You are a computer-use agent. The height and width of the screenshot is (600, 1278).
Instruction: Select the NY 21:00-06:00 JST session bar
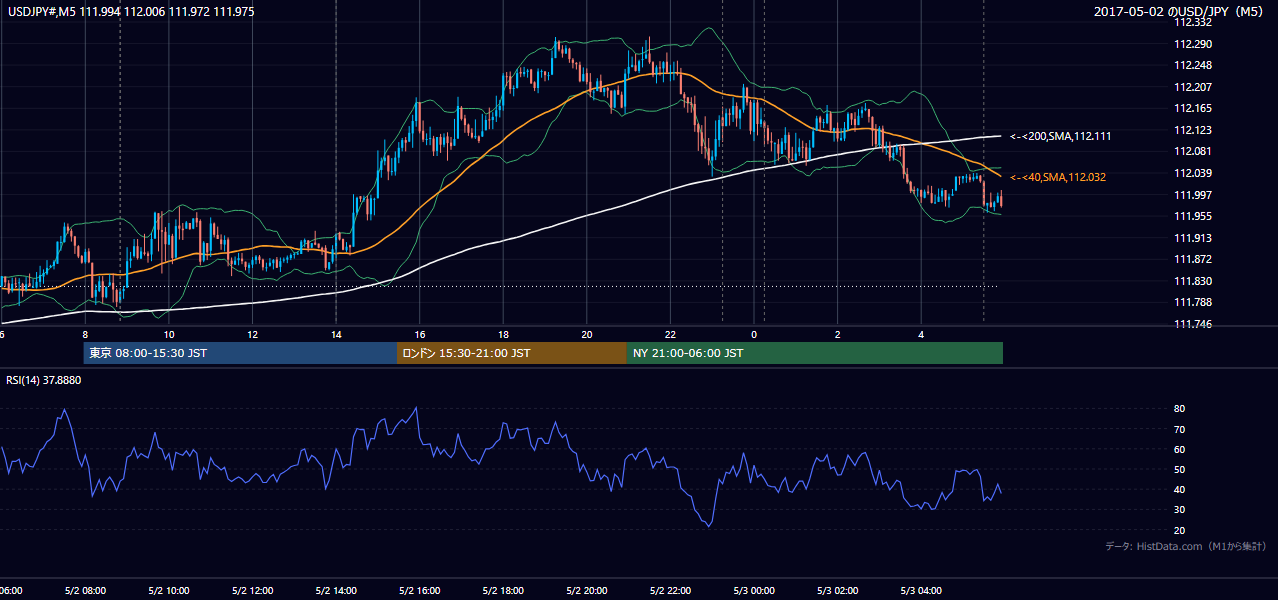coord(815,353)
